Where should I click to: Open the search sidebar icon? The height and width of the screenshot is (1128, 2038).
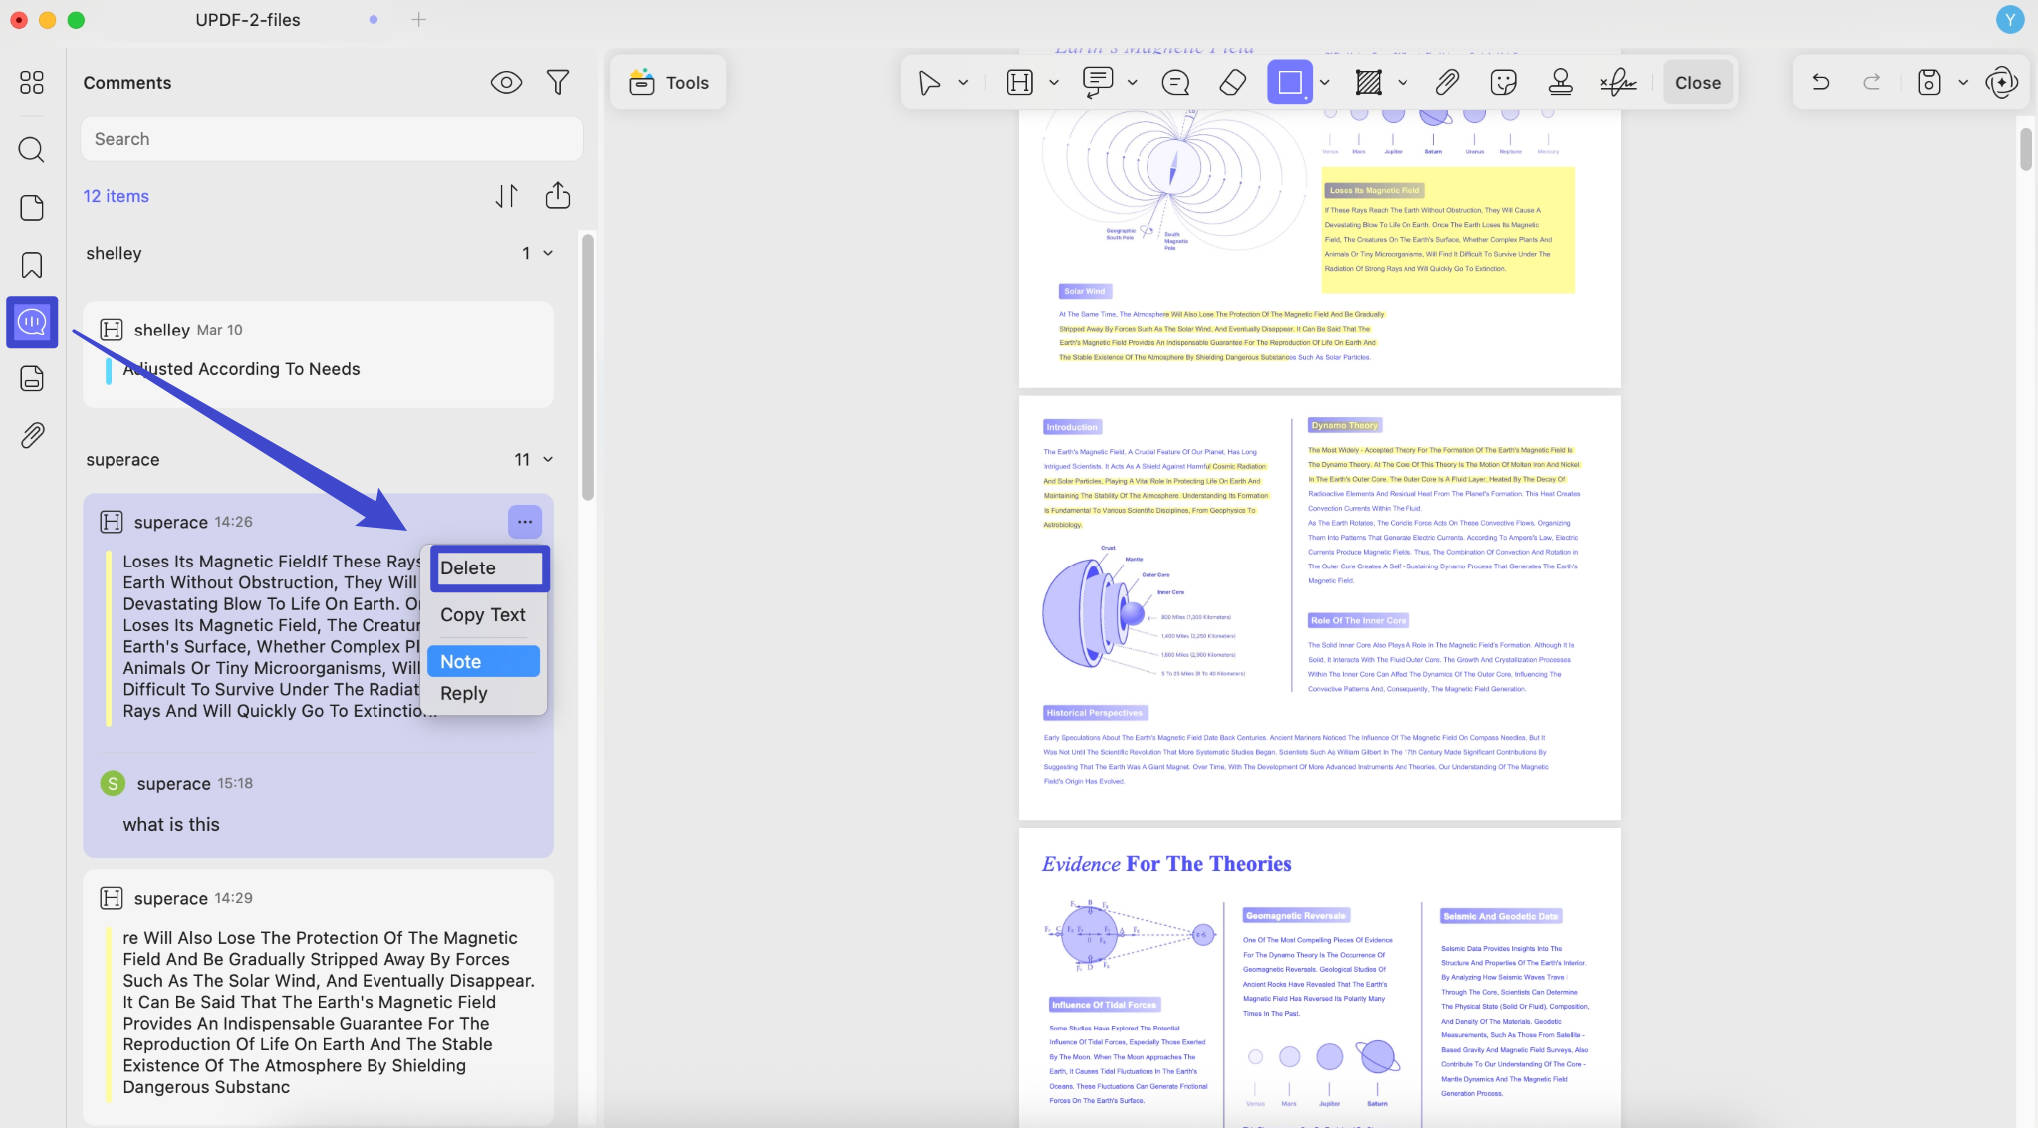[x=32, y=150]
